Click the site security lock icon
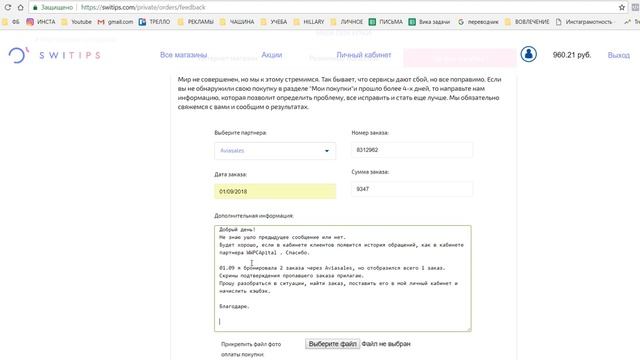 coord(35,7)
